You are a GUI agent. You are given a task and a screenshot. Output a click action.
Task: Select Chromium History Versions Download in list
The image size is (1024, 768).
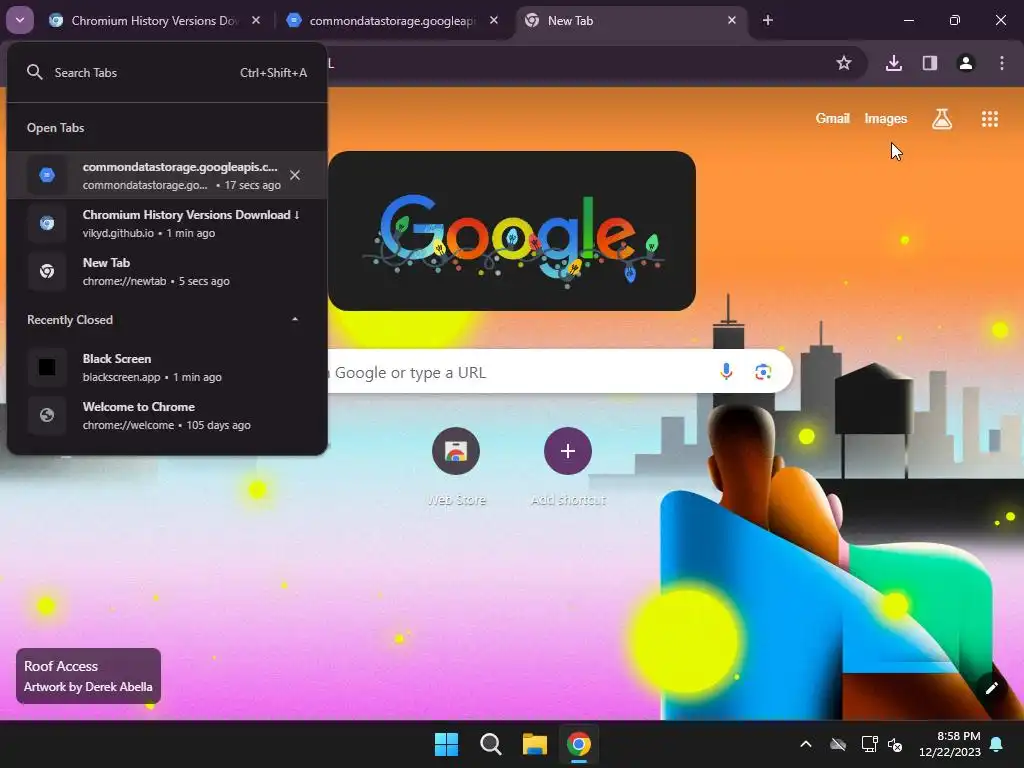(167, 223)
